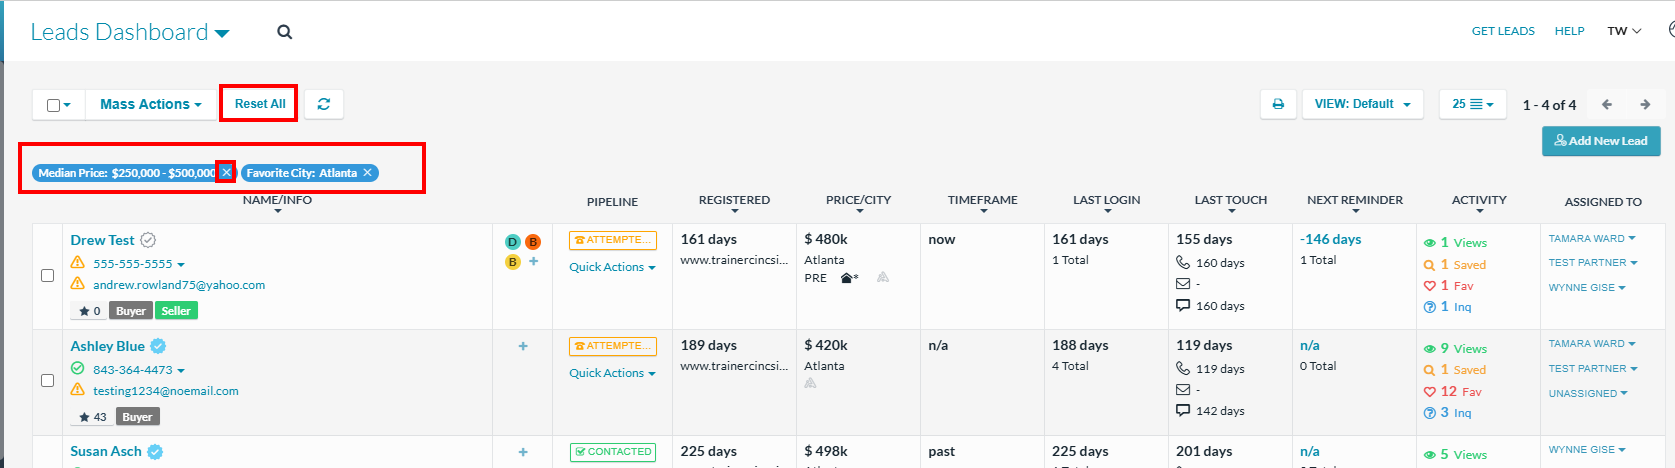The image size is (1675, 468).
Task: Open the Mass Actions dropdown
Action: [x=151, y=104]
